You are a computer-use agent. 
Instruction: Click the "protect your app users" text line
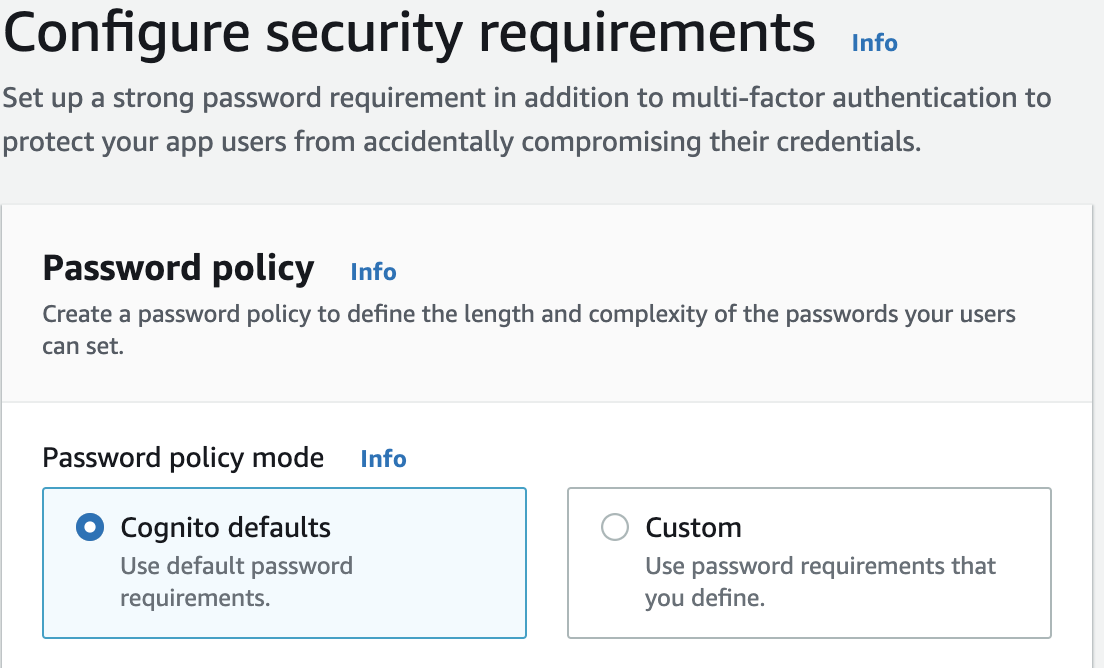[x=460, y=141]
